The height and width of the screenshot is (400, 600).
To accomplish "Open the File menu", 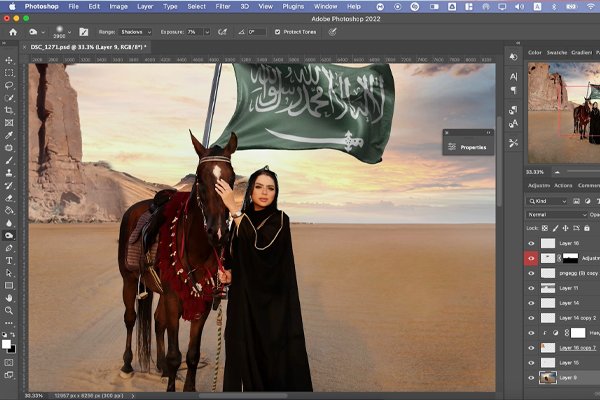I will tap(73, 7).
